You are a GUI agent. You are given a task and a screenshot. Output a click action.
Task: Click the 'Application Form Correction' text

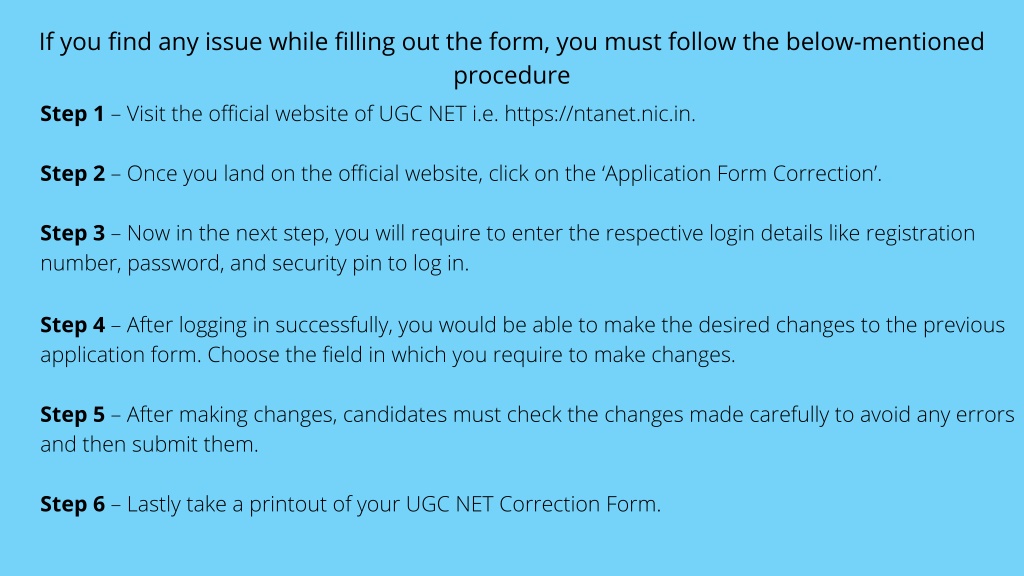pyautogui.click(x=741, y=174)
